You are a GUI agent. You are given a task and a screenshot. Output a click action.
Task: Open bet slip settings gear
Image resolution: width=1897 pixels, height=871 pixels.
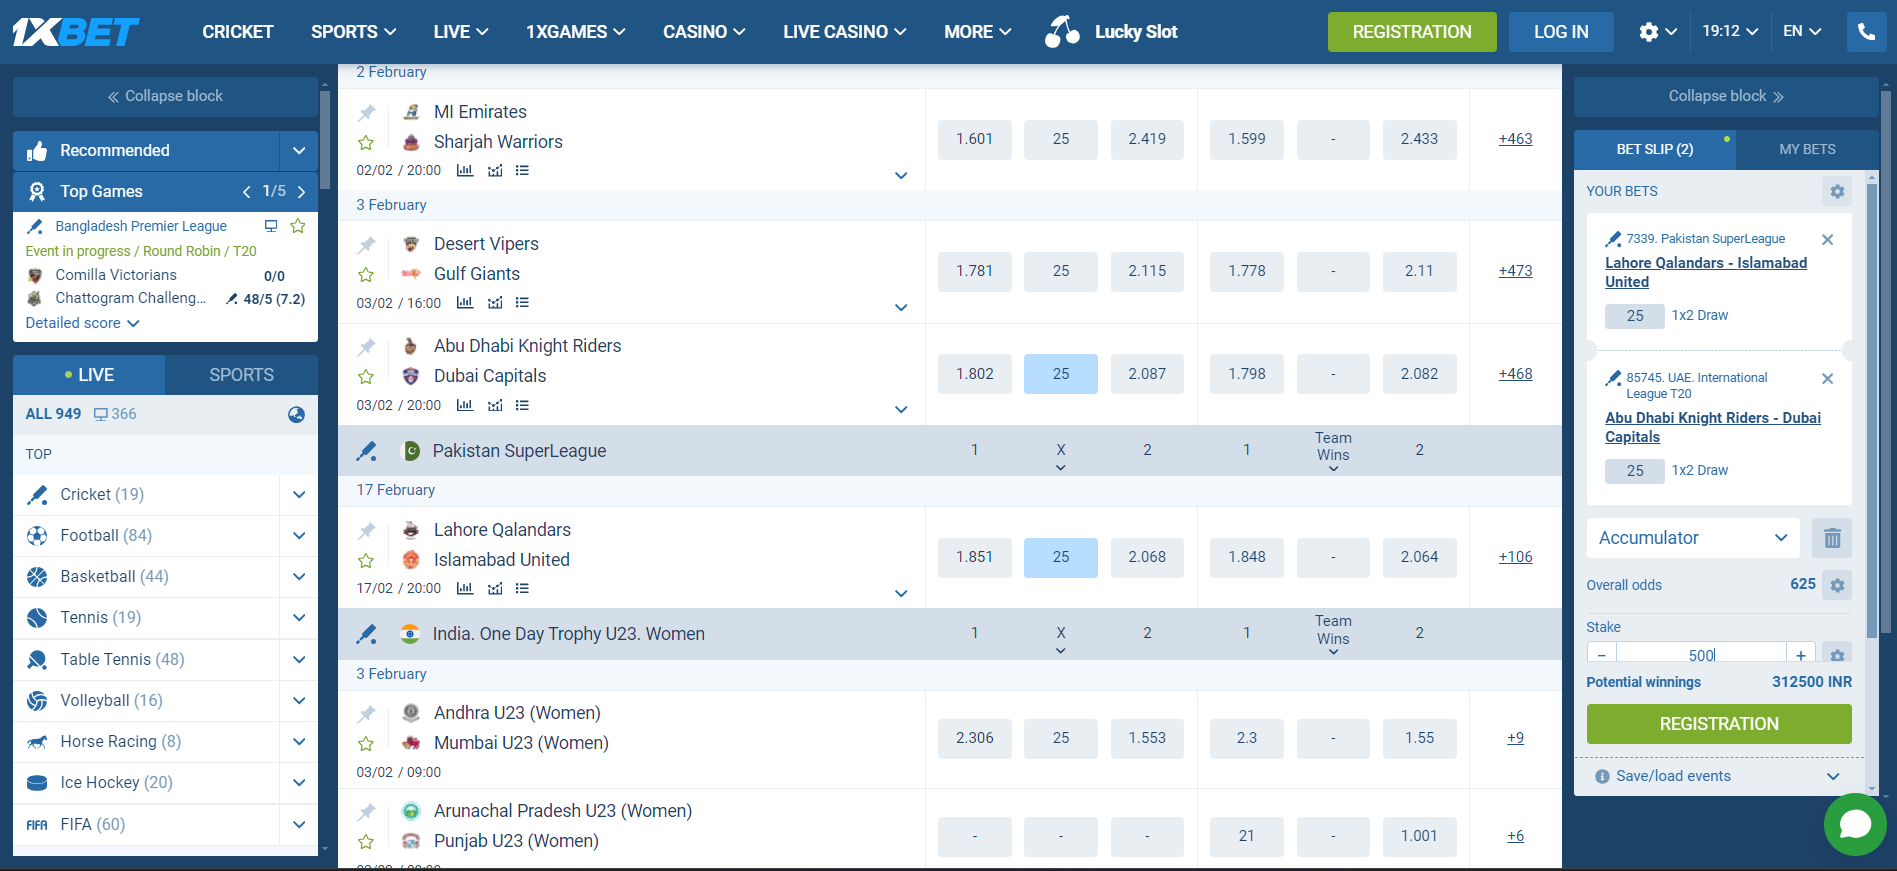[1837, 191]
